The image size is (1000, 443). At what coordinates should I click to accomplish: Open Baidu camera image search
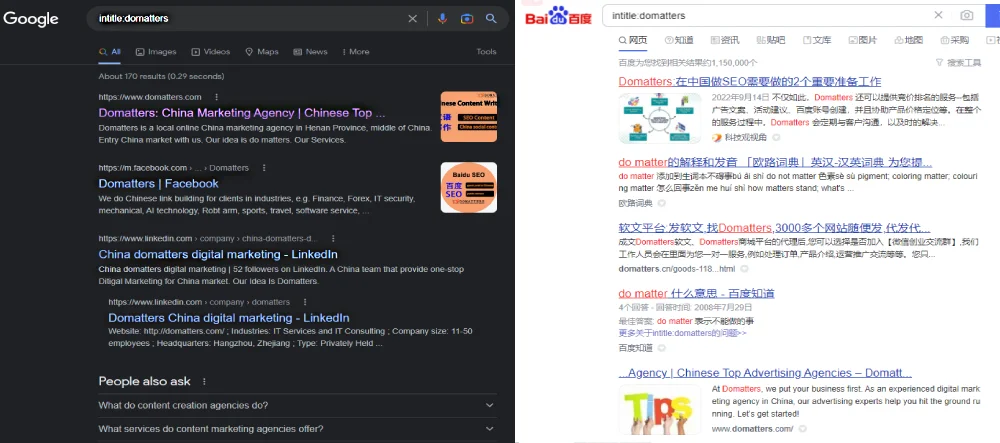point(967,15)
